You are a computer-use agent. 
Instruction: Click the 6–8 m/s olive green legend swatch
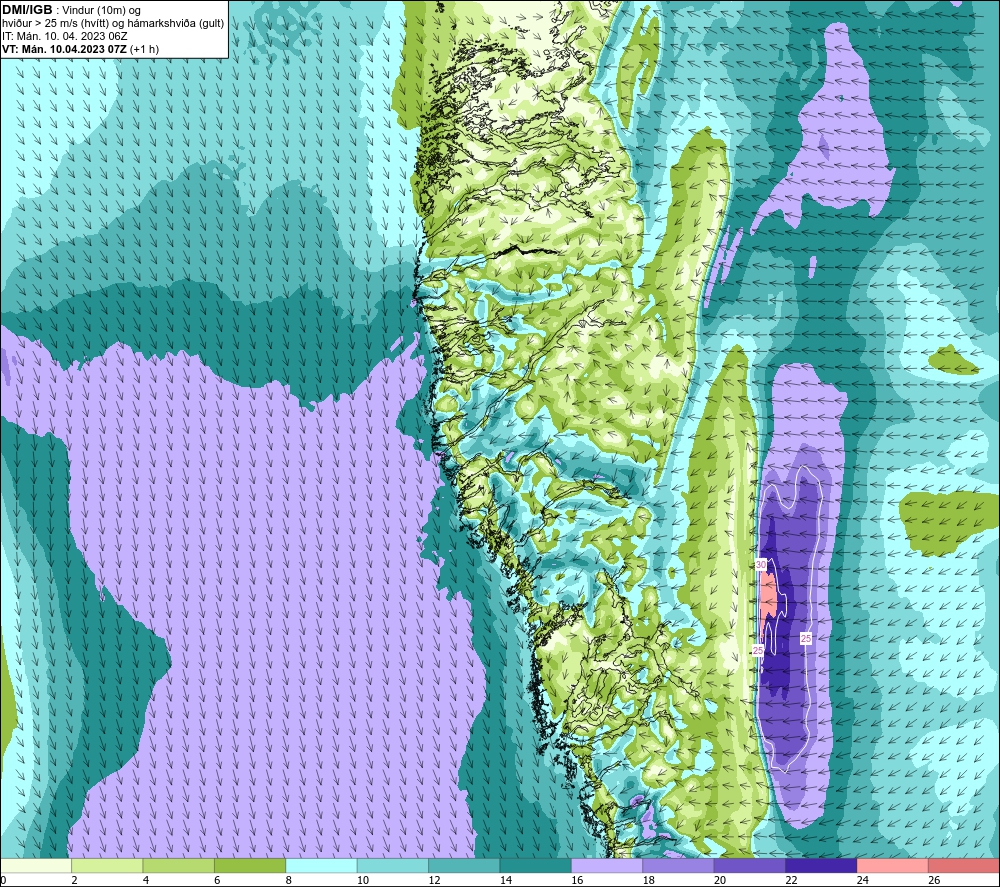250,866
